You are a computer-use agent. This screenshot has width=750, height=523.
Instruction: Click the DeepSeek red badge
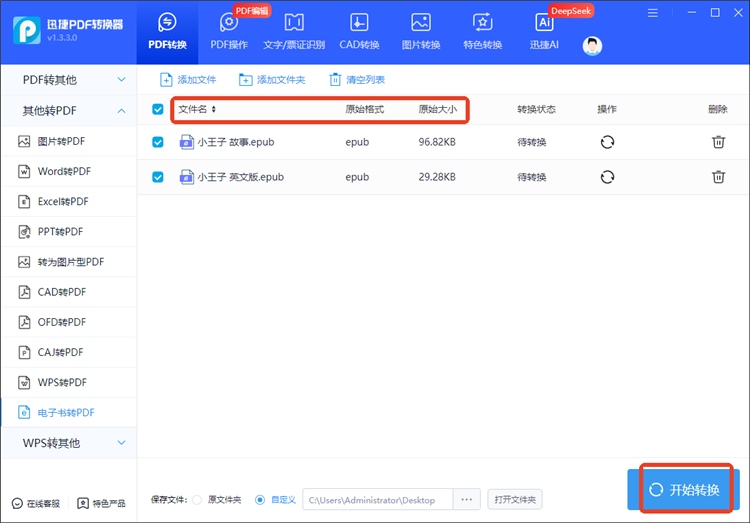pos(571,11)
